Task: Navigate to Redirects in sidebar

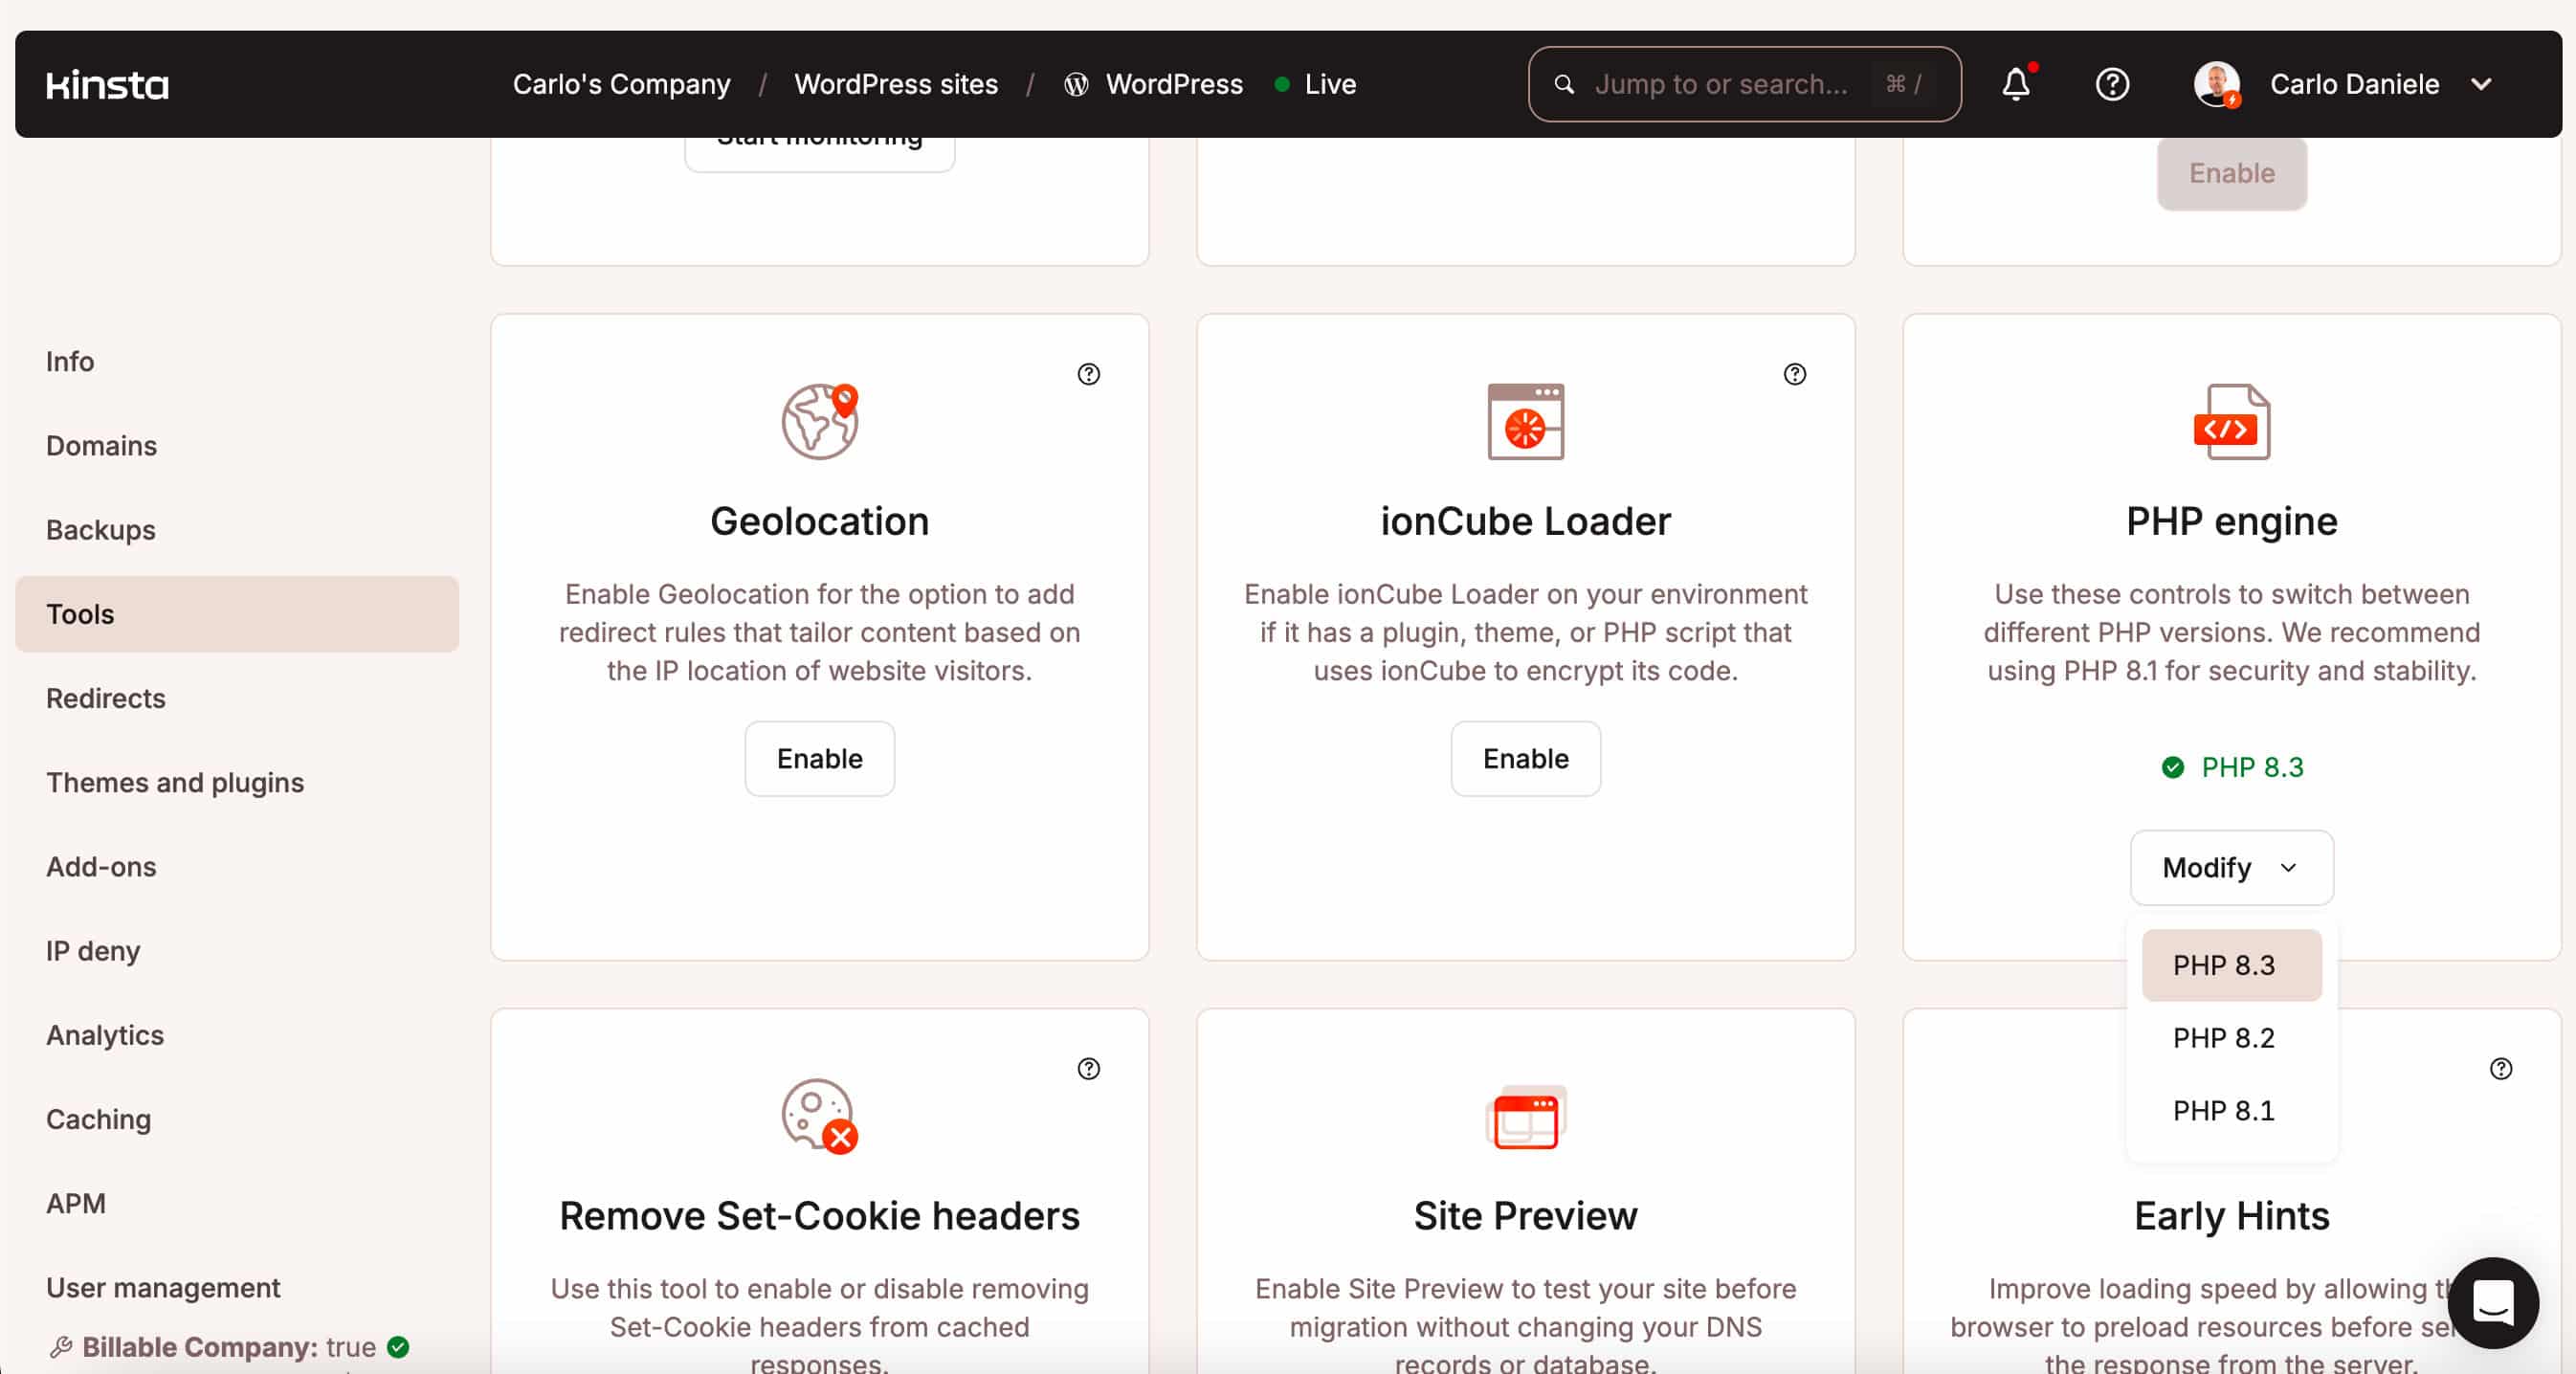Action: pyautogui.click(x=107, y=698)
